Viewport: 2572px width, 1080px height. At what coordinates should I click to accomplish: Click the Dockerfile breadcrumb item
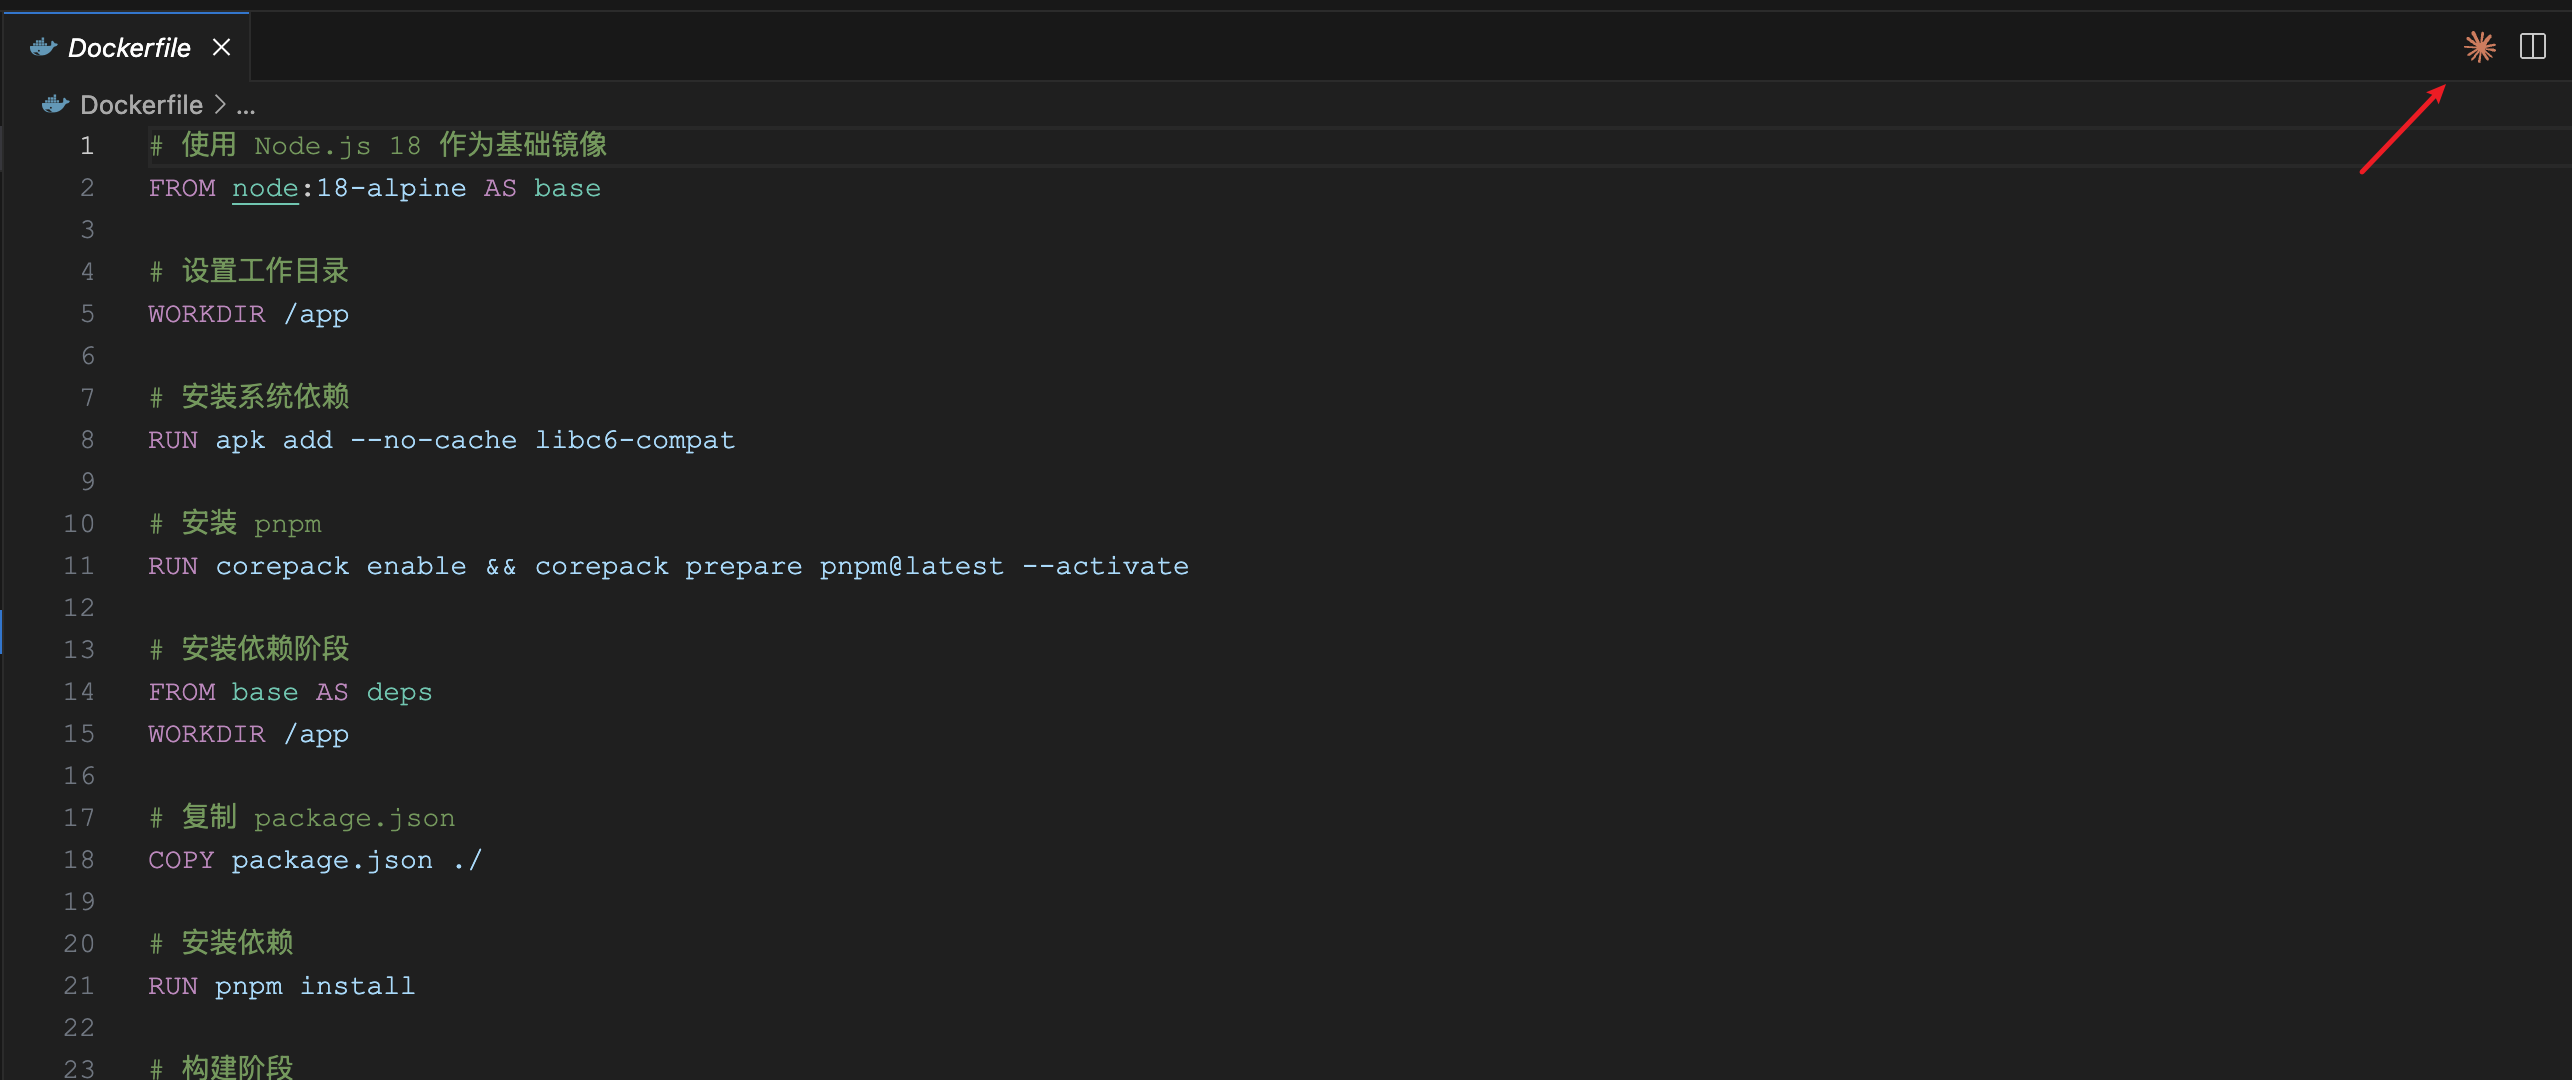point(141,105)
